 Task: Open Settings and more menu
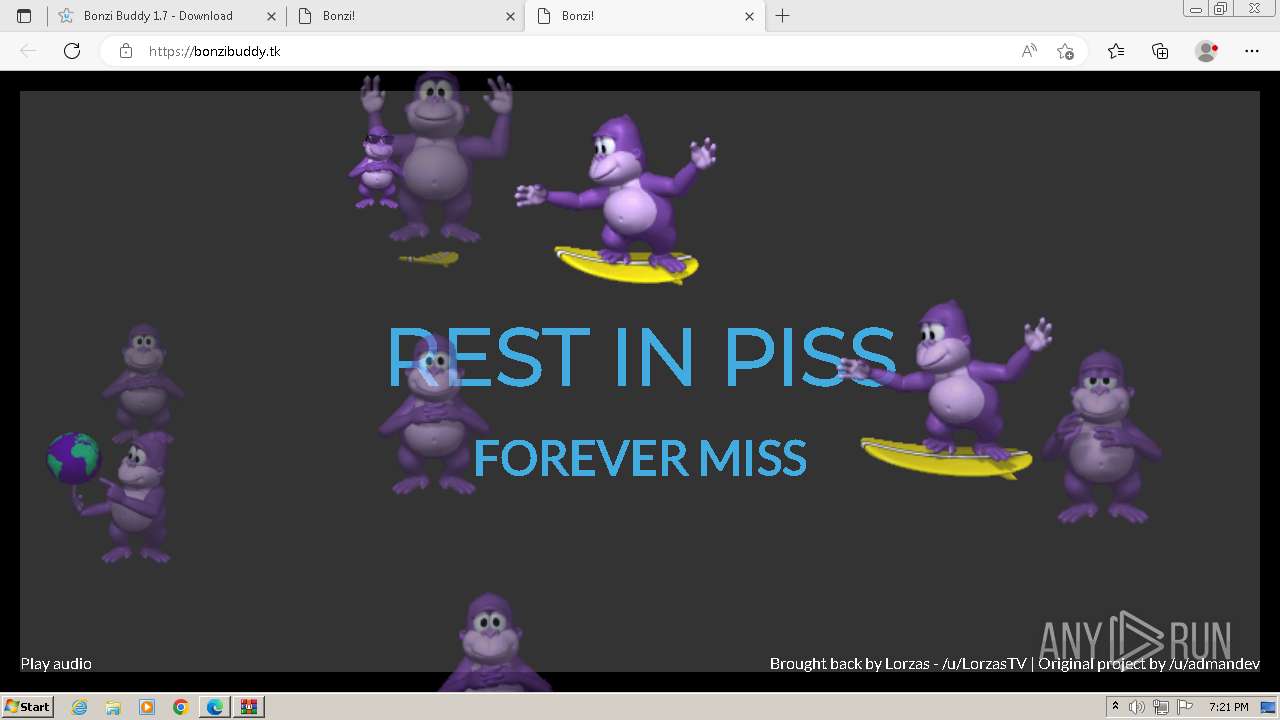[1252, 51]
